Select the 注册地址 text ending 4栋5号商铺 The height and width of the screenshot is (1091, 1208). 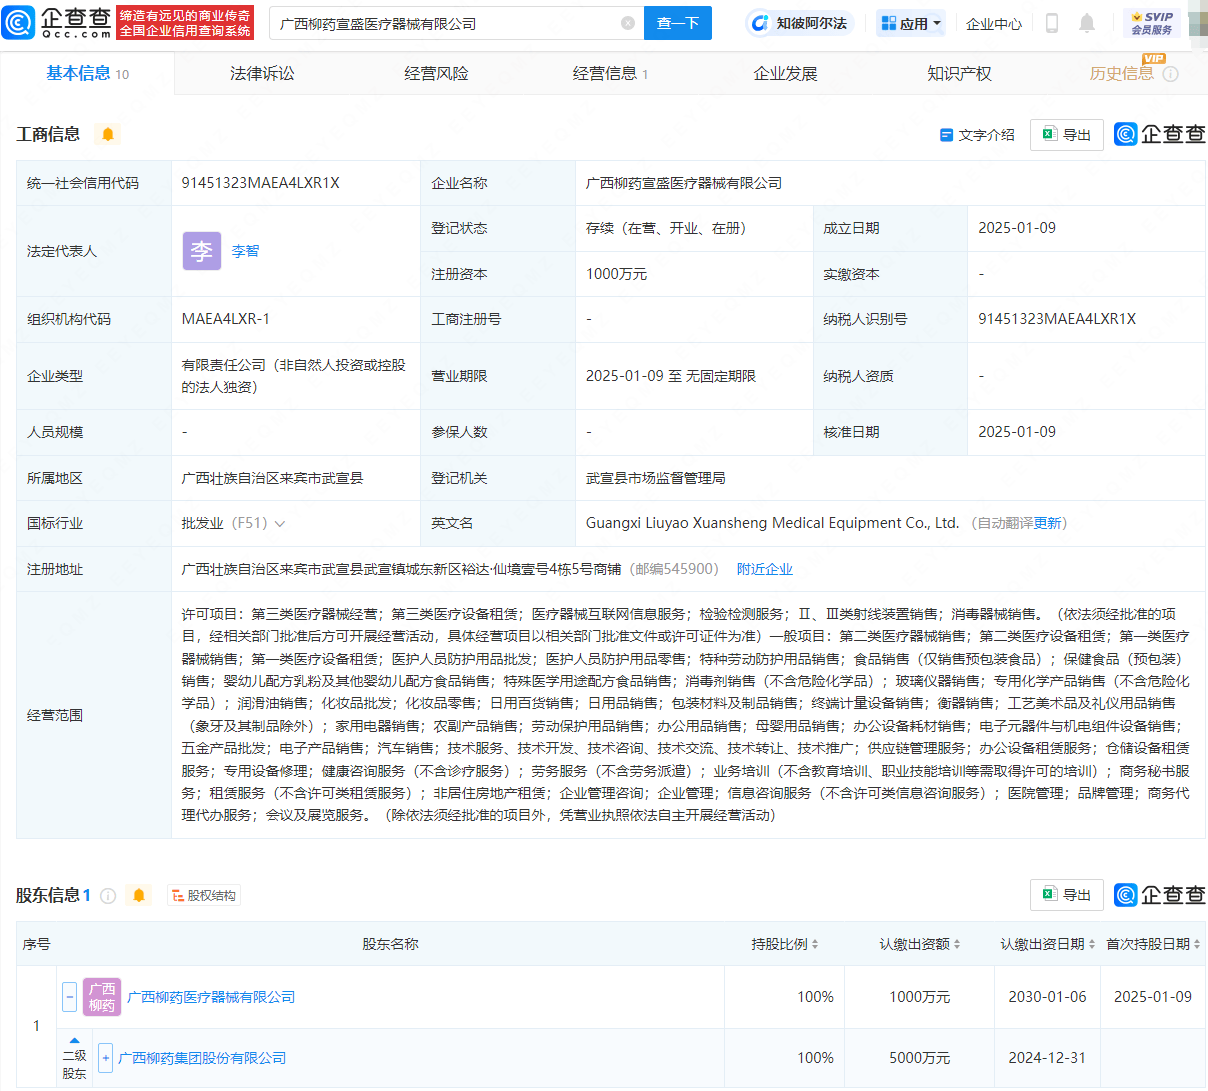[x=401, y=569]
